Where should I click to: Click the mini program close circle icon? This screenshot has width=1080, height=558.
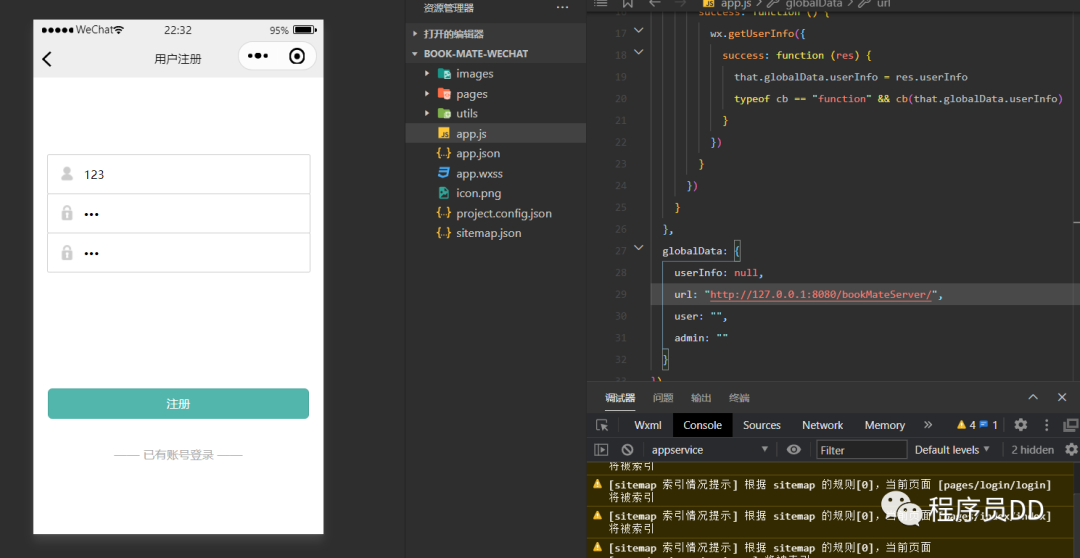tap(297, 57)
